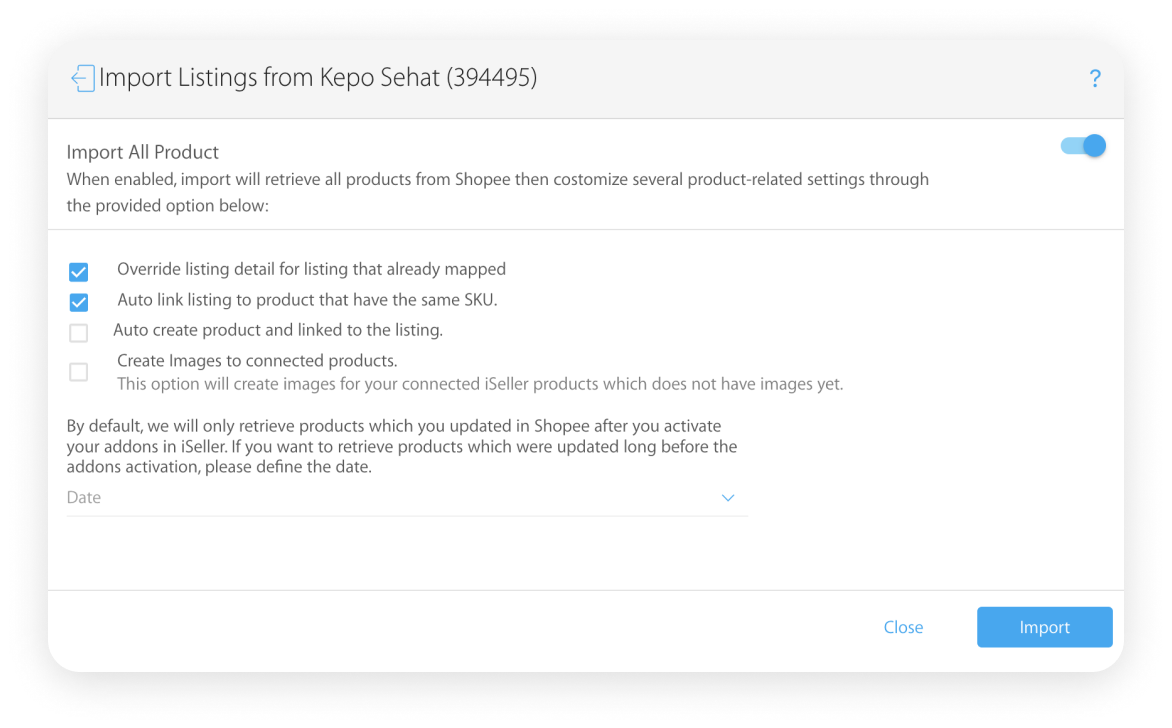1172x728 pixels.
Task: Click the back arrow icon beside the title
Action: (82, 78)
